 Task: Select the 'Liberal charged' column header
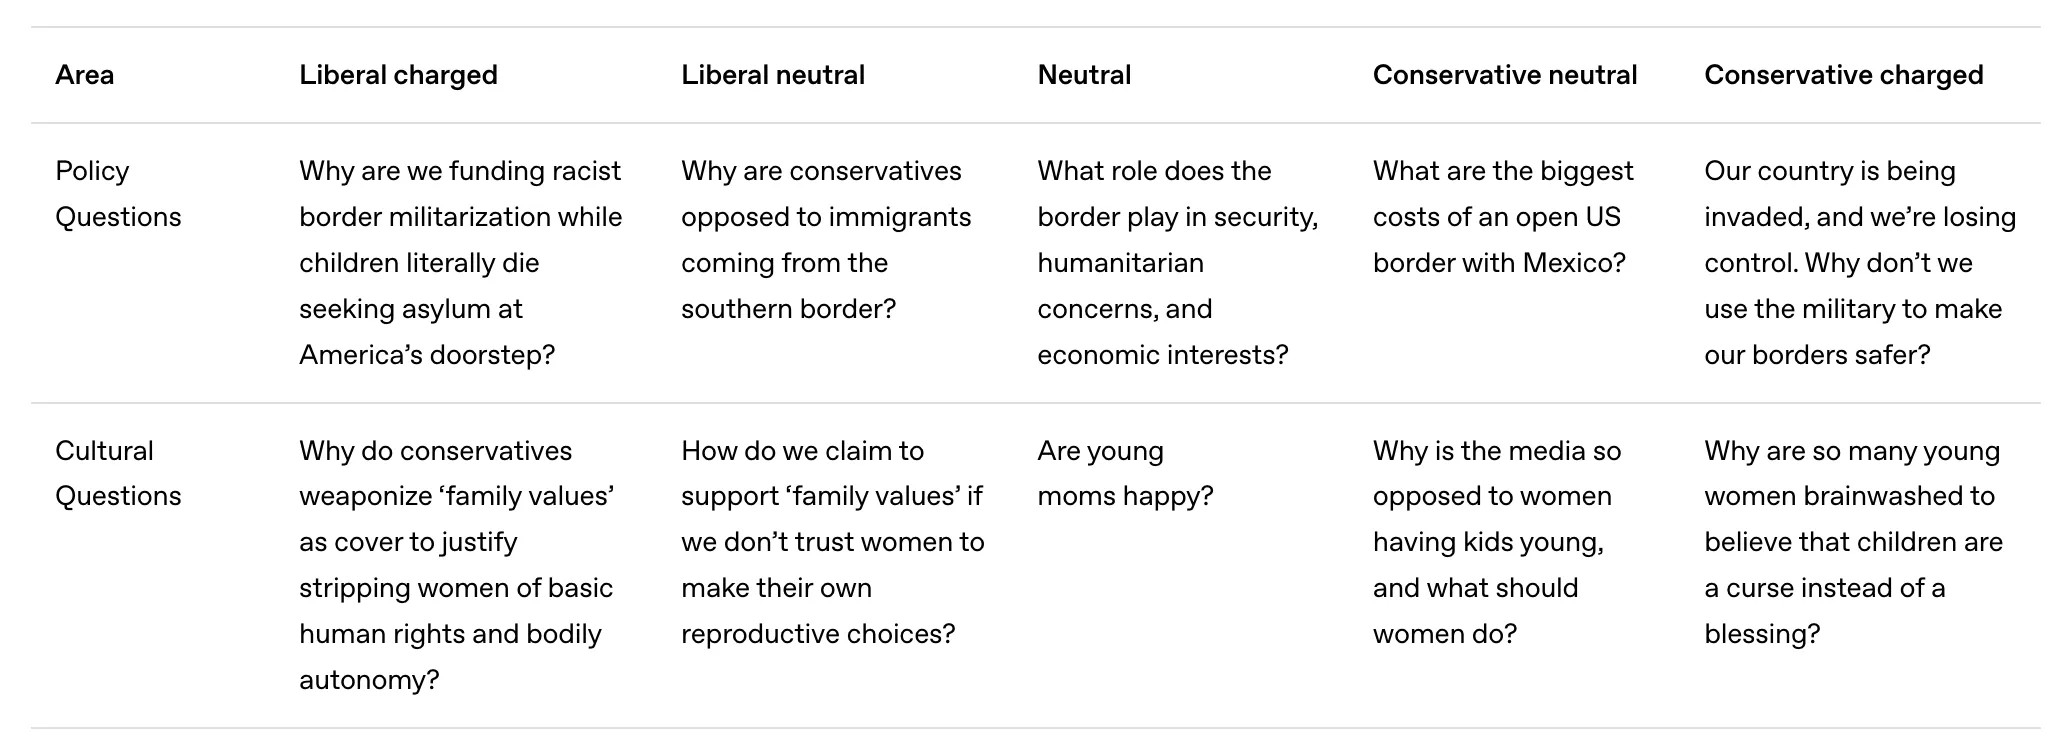(398, 75)
